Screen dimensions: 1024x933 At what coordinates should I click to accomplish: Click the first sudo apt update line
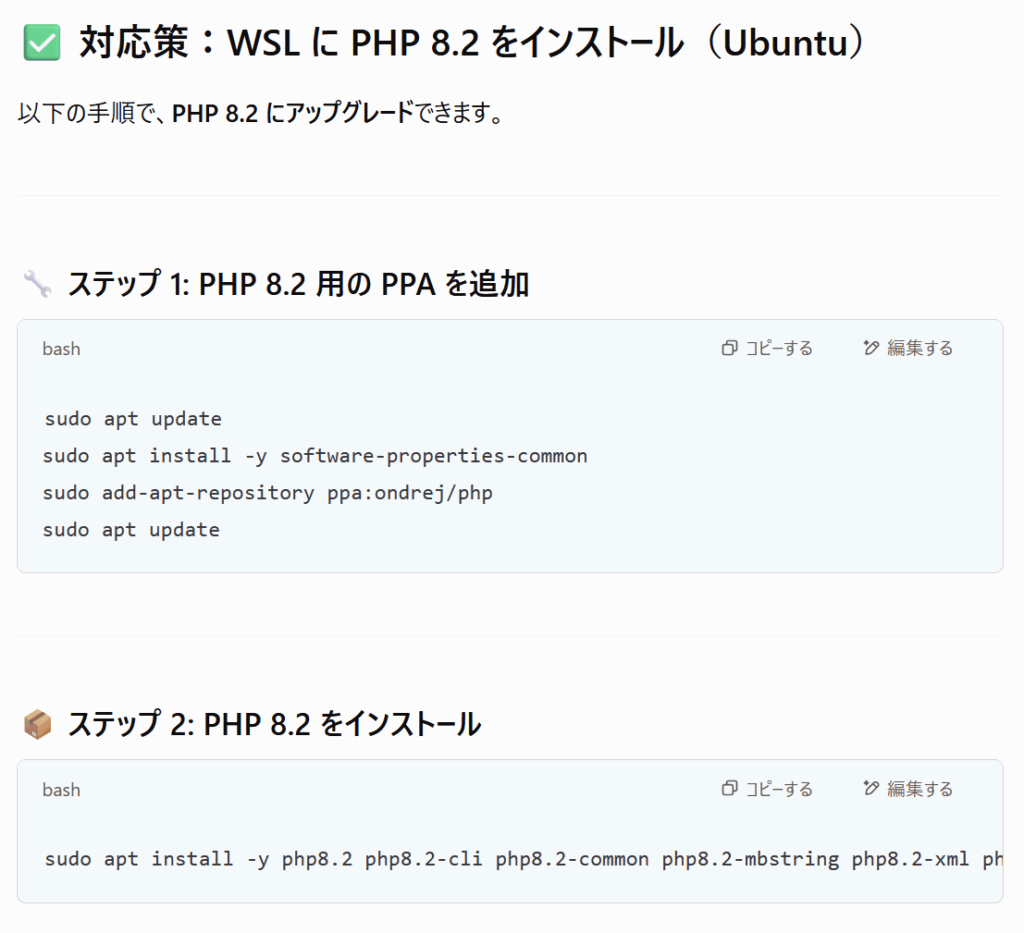coord(133,419)
